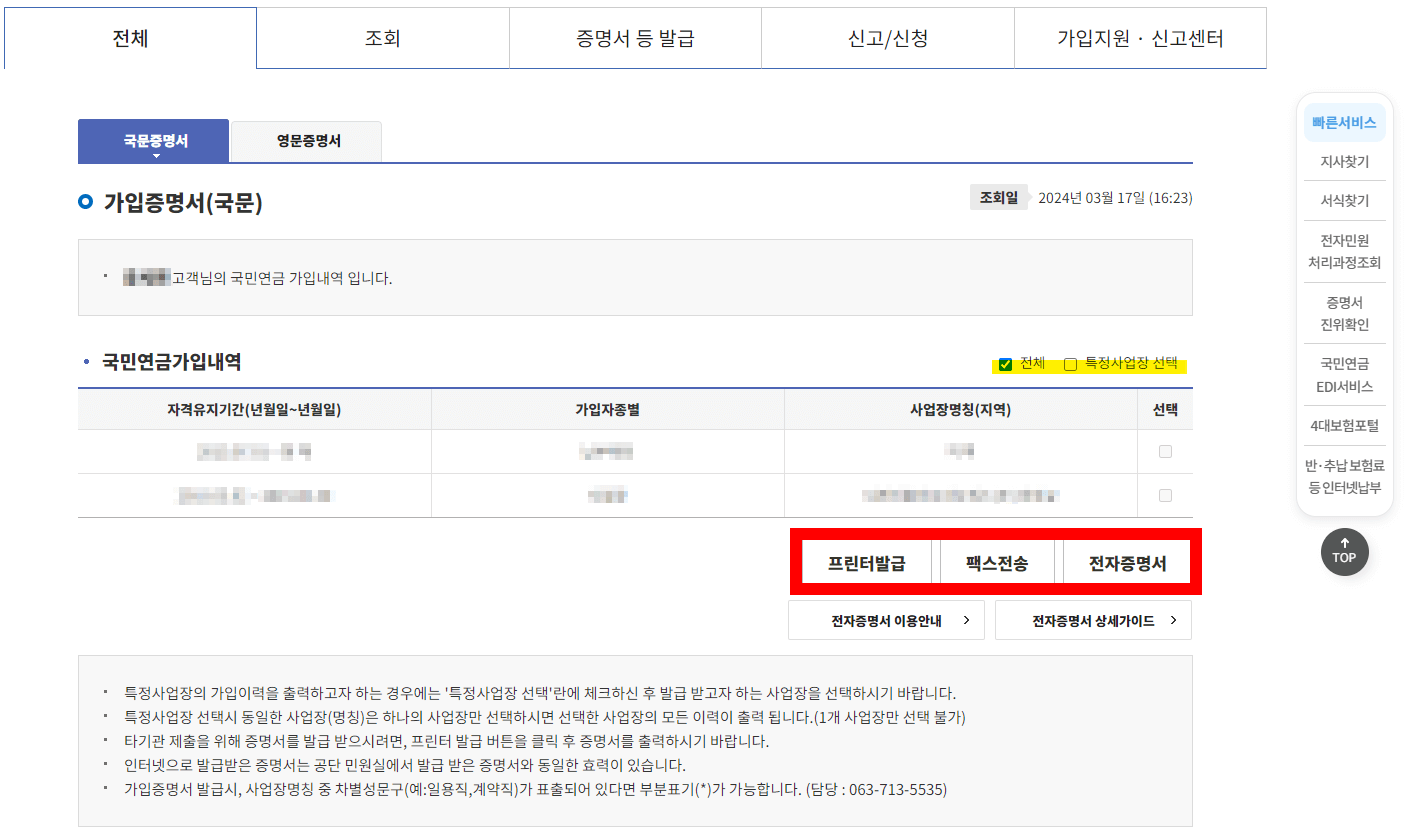Click the 선택 column header

(x=1165, y=409)
